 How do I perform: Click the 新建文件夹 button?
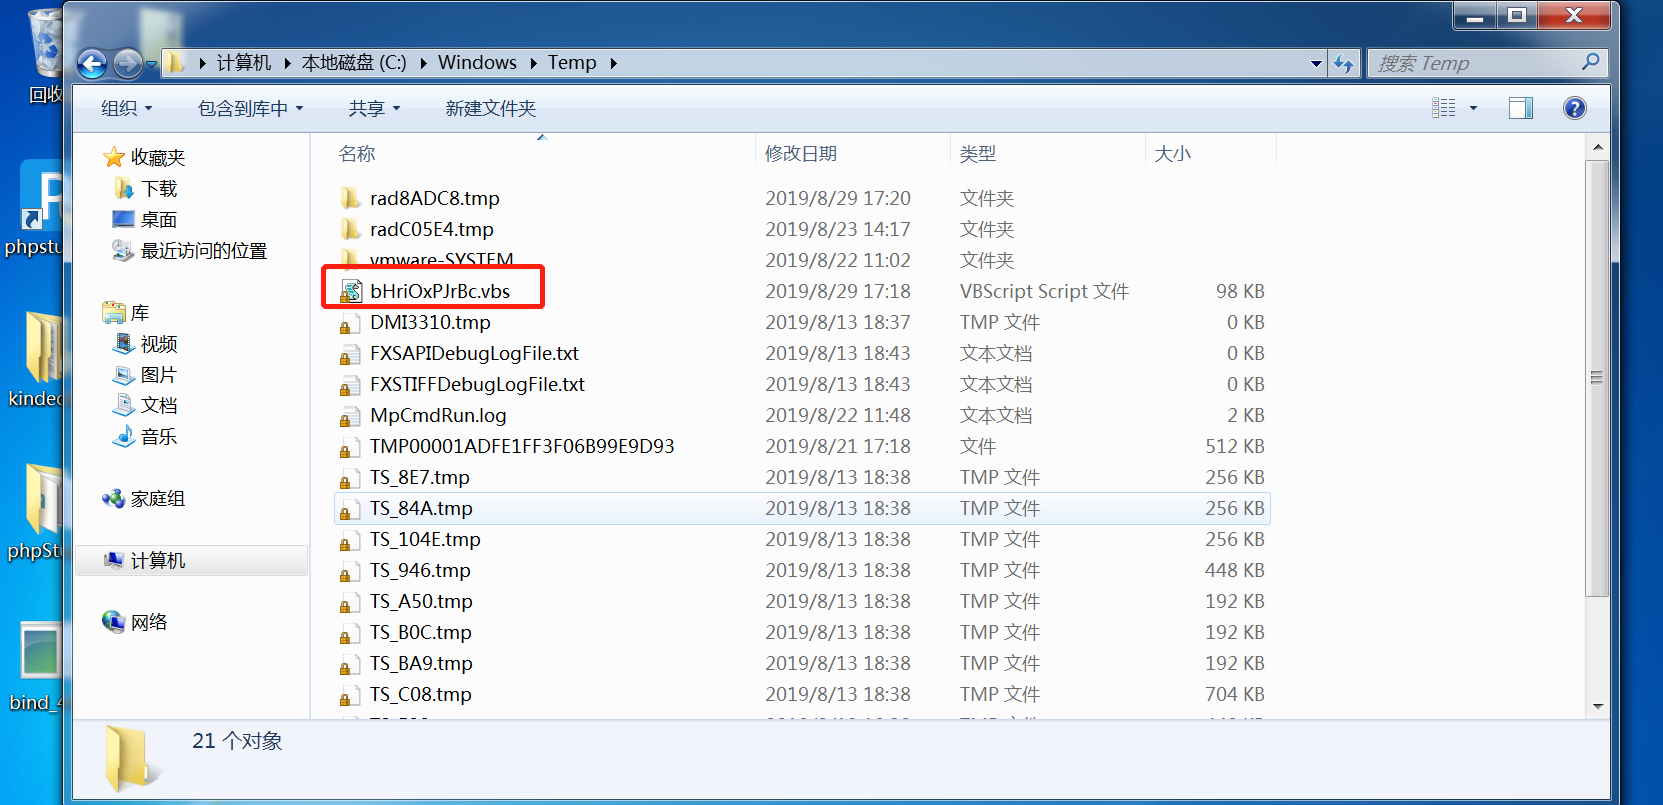490,108
